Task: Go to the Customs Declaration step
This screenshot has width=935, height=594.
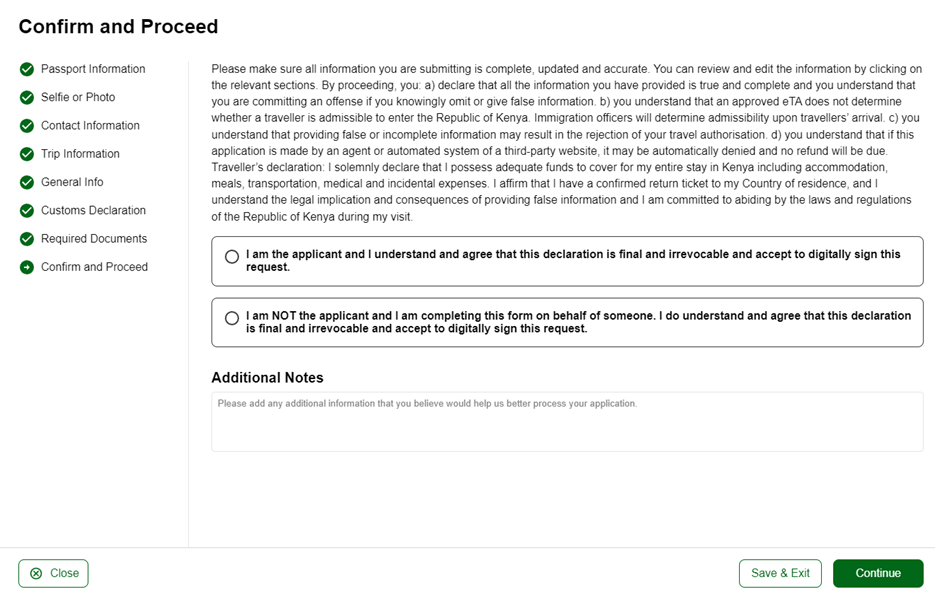Action: pos(94,210)
